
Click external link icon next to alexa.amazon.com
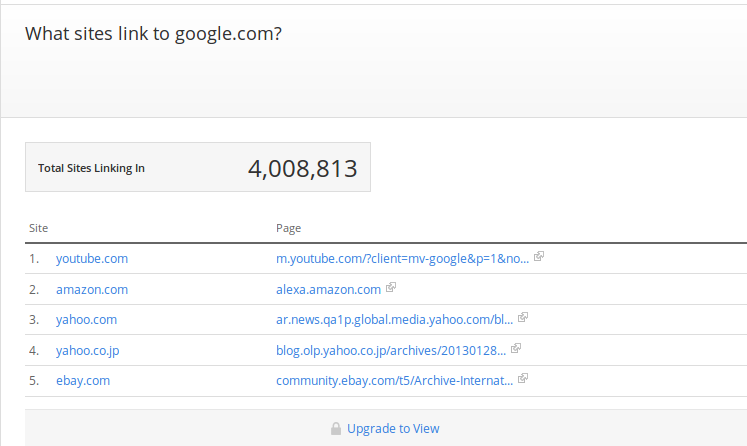[391, 287]
